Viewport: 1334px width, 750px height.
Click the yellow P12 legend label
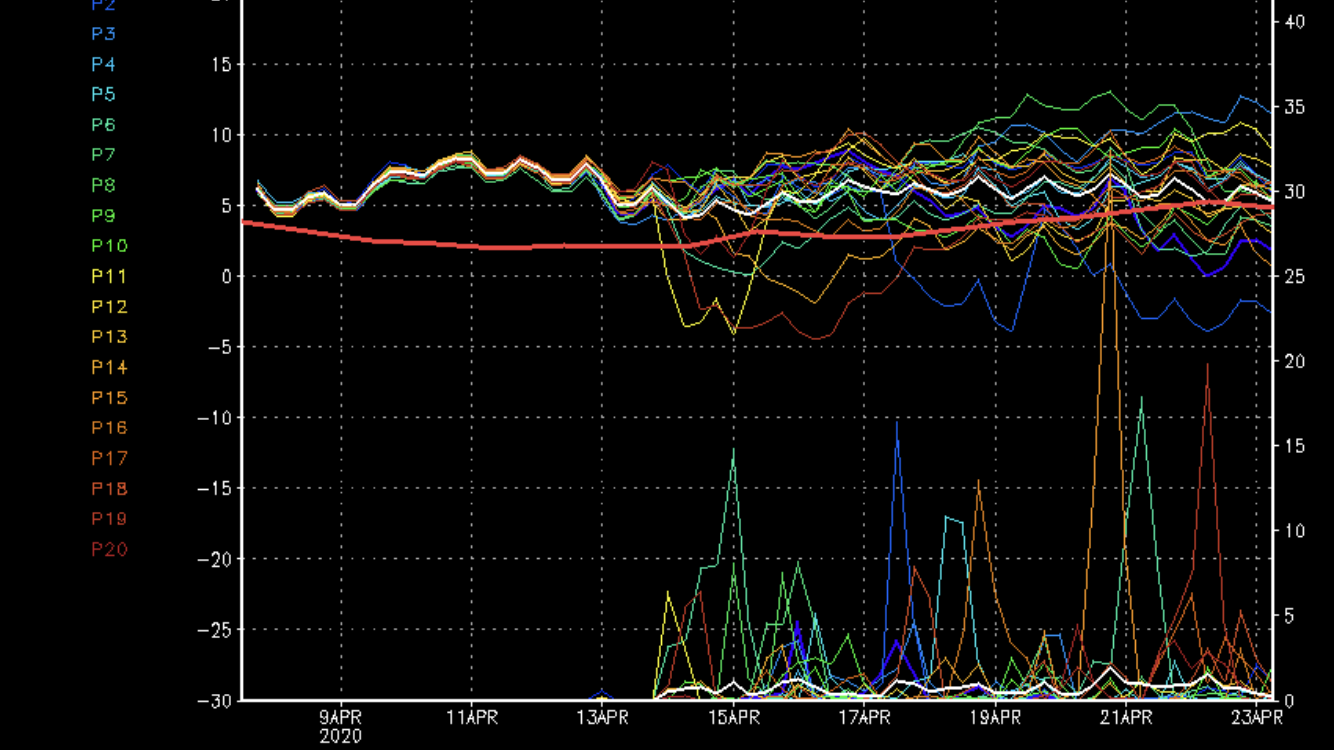click(x=109, y=307)
